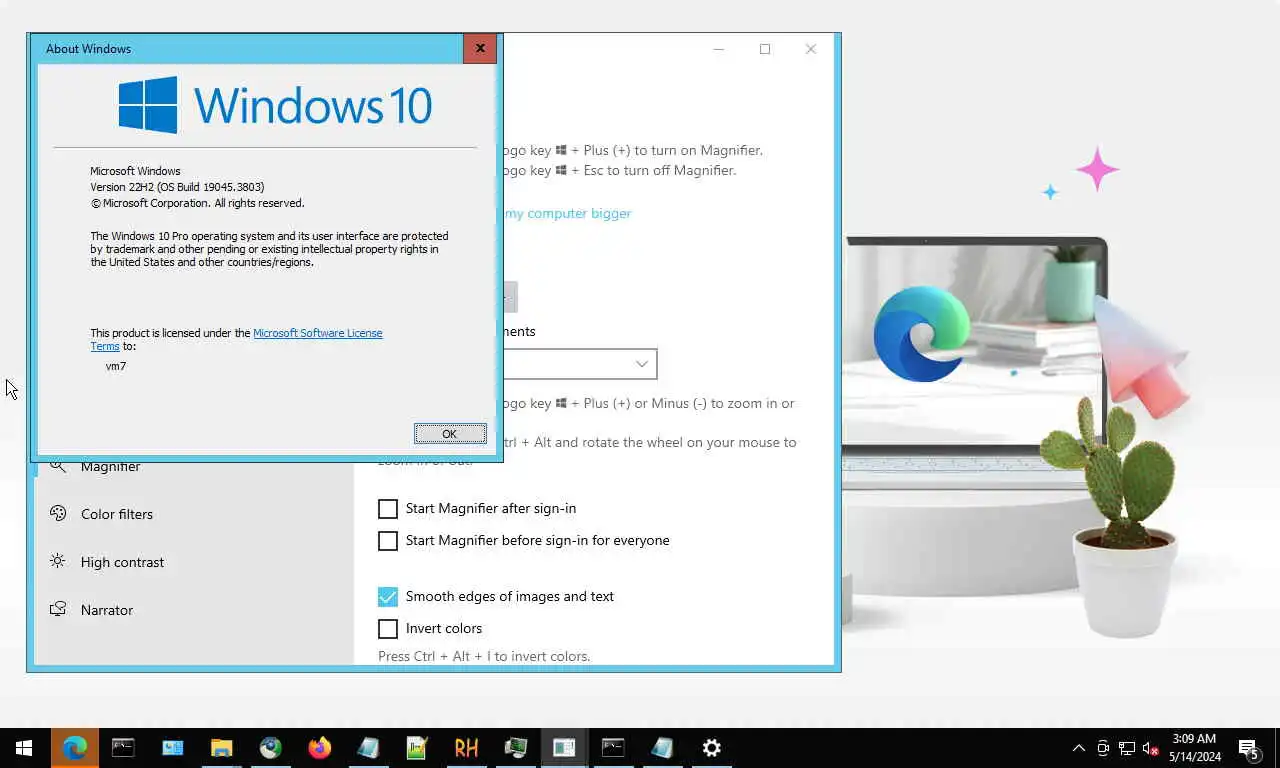Follow the 'my computer bigger' link in Settings
Screen dimensions: 1280x768
(x=567, y=213)
